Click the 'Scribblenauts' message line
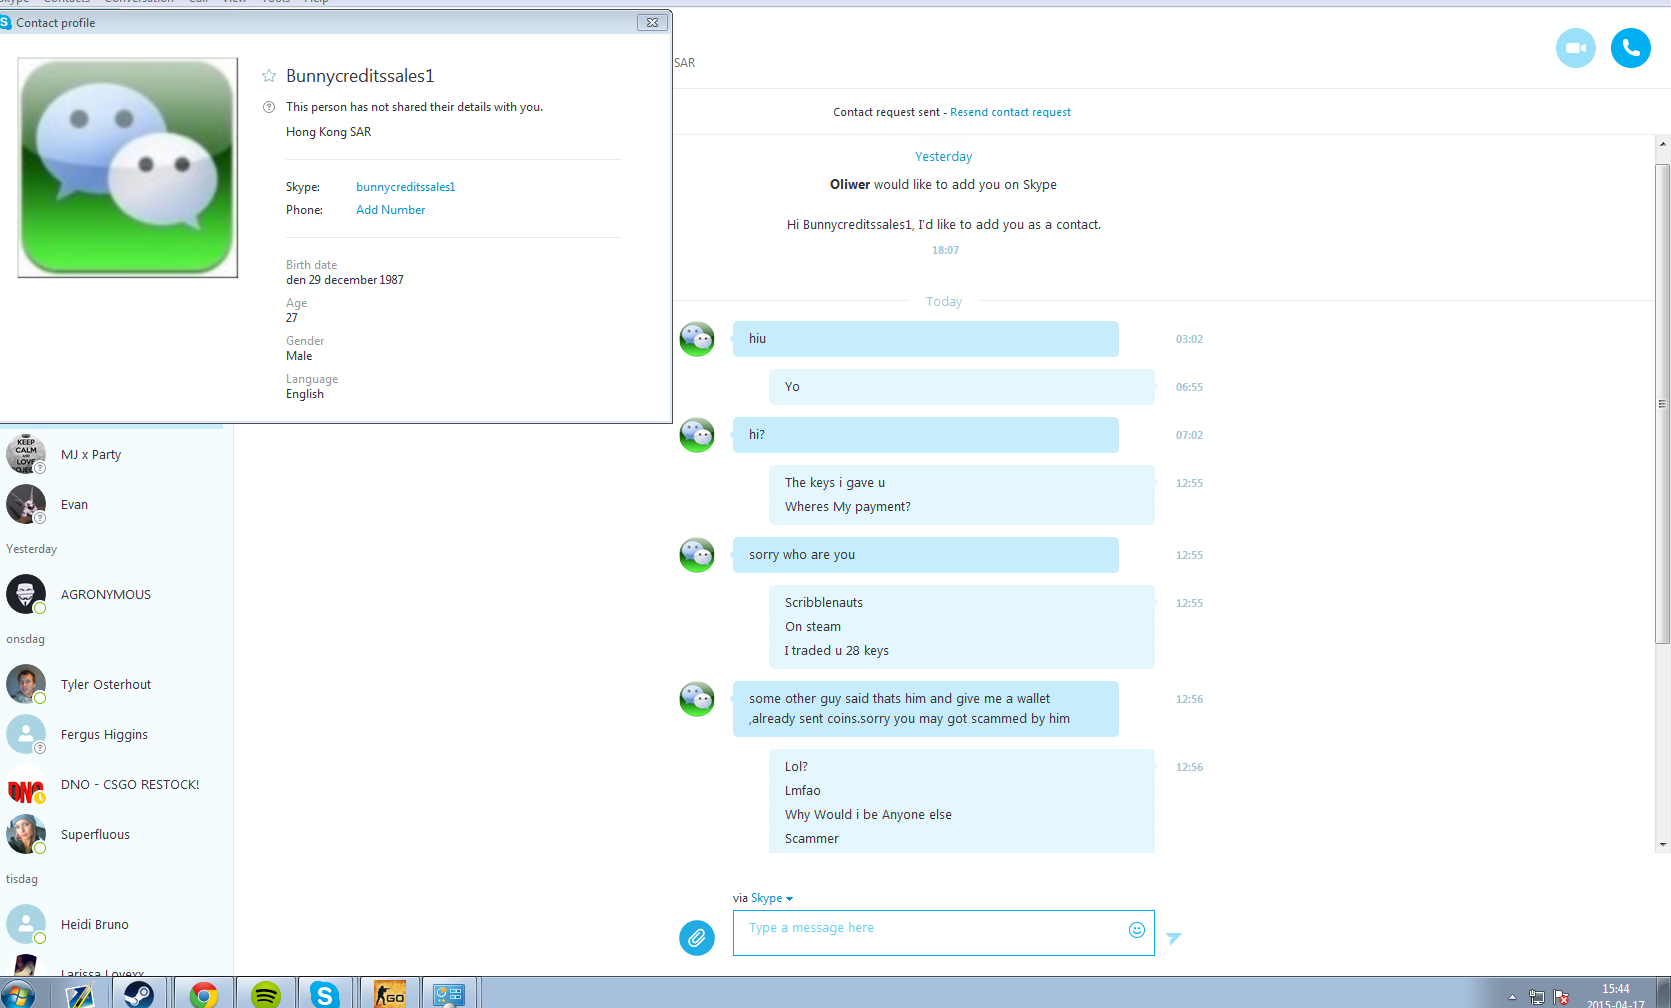The width and height of the screenshot is (1671, 1008). pyautogui.click(x=824, y=603)
